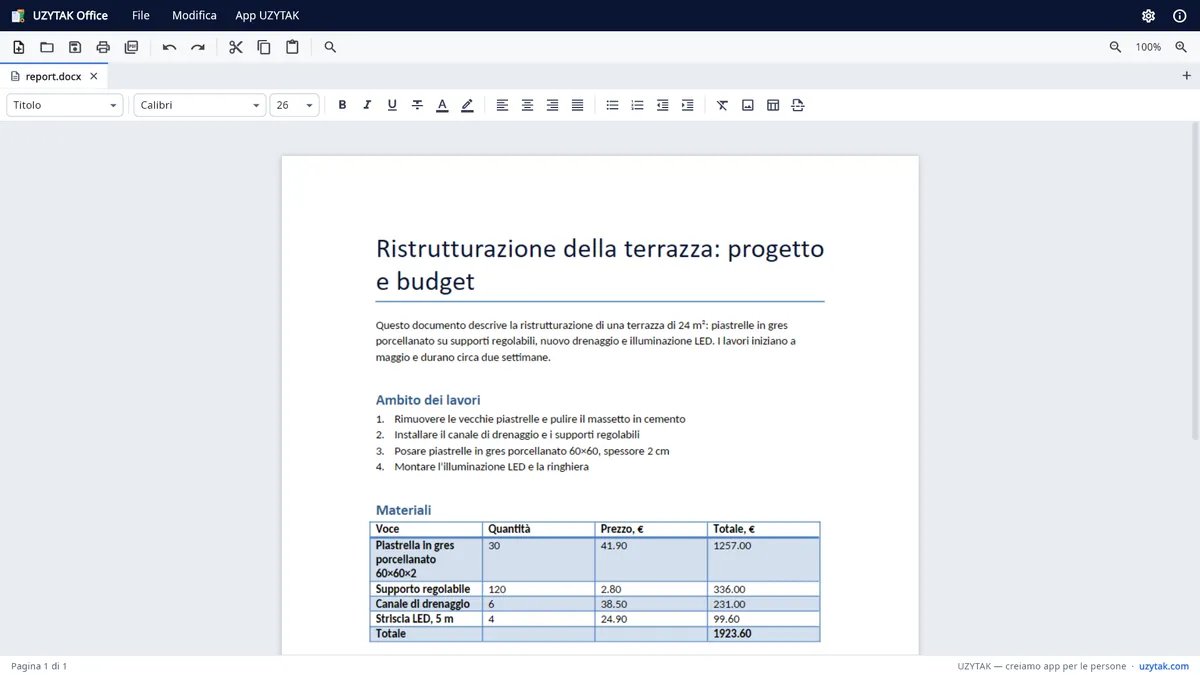1200x675 pixels.
Task: Zoom out of the document
Action: [1116, 47]
